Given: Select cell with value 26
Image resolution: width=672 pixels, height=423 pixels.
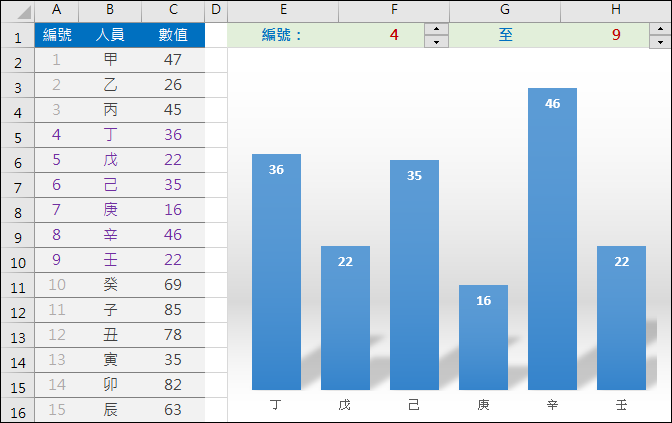Looking at the screenshot, I should [173, 85].
